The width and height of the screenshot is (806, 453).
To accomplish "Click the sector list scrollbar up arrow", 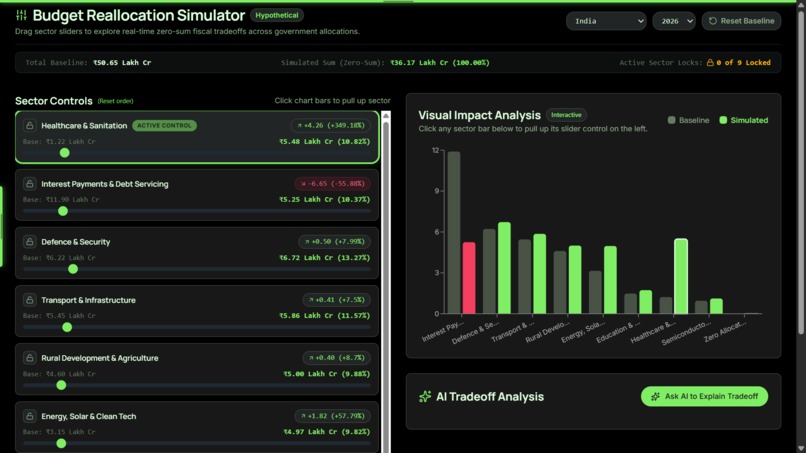I will (386, 115).
